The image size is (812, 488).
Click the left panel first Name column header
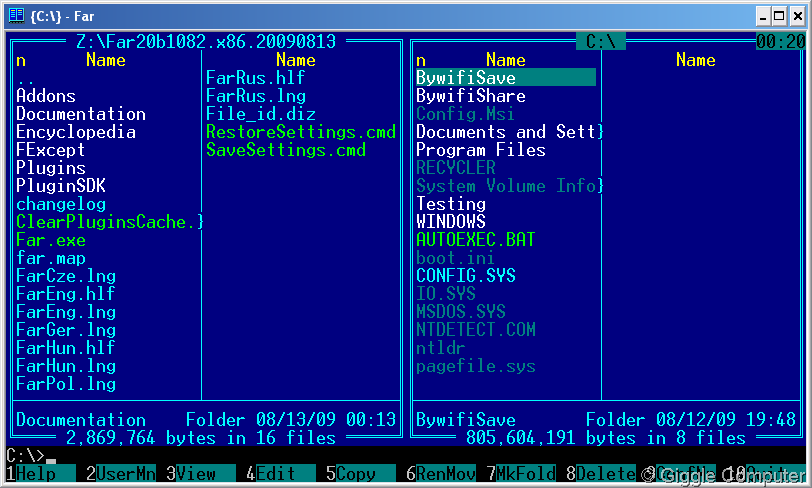click(x=106, y=60)
